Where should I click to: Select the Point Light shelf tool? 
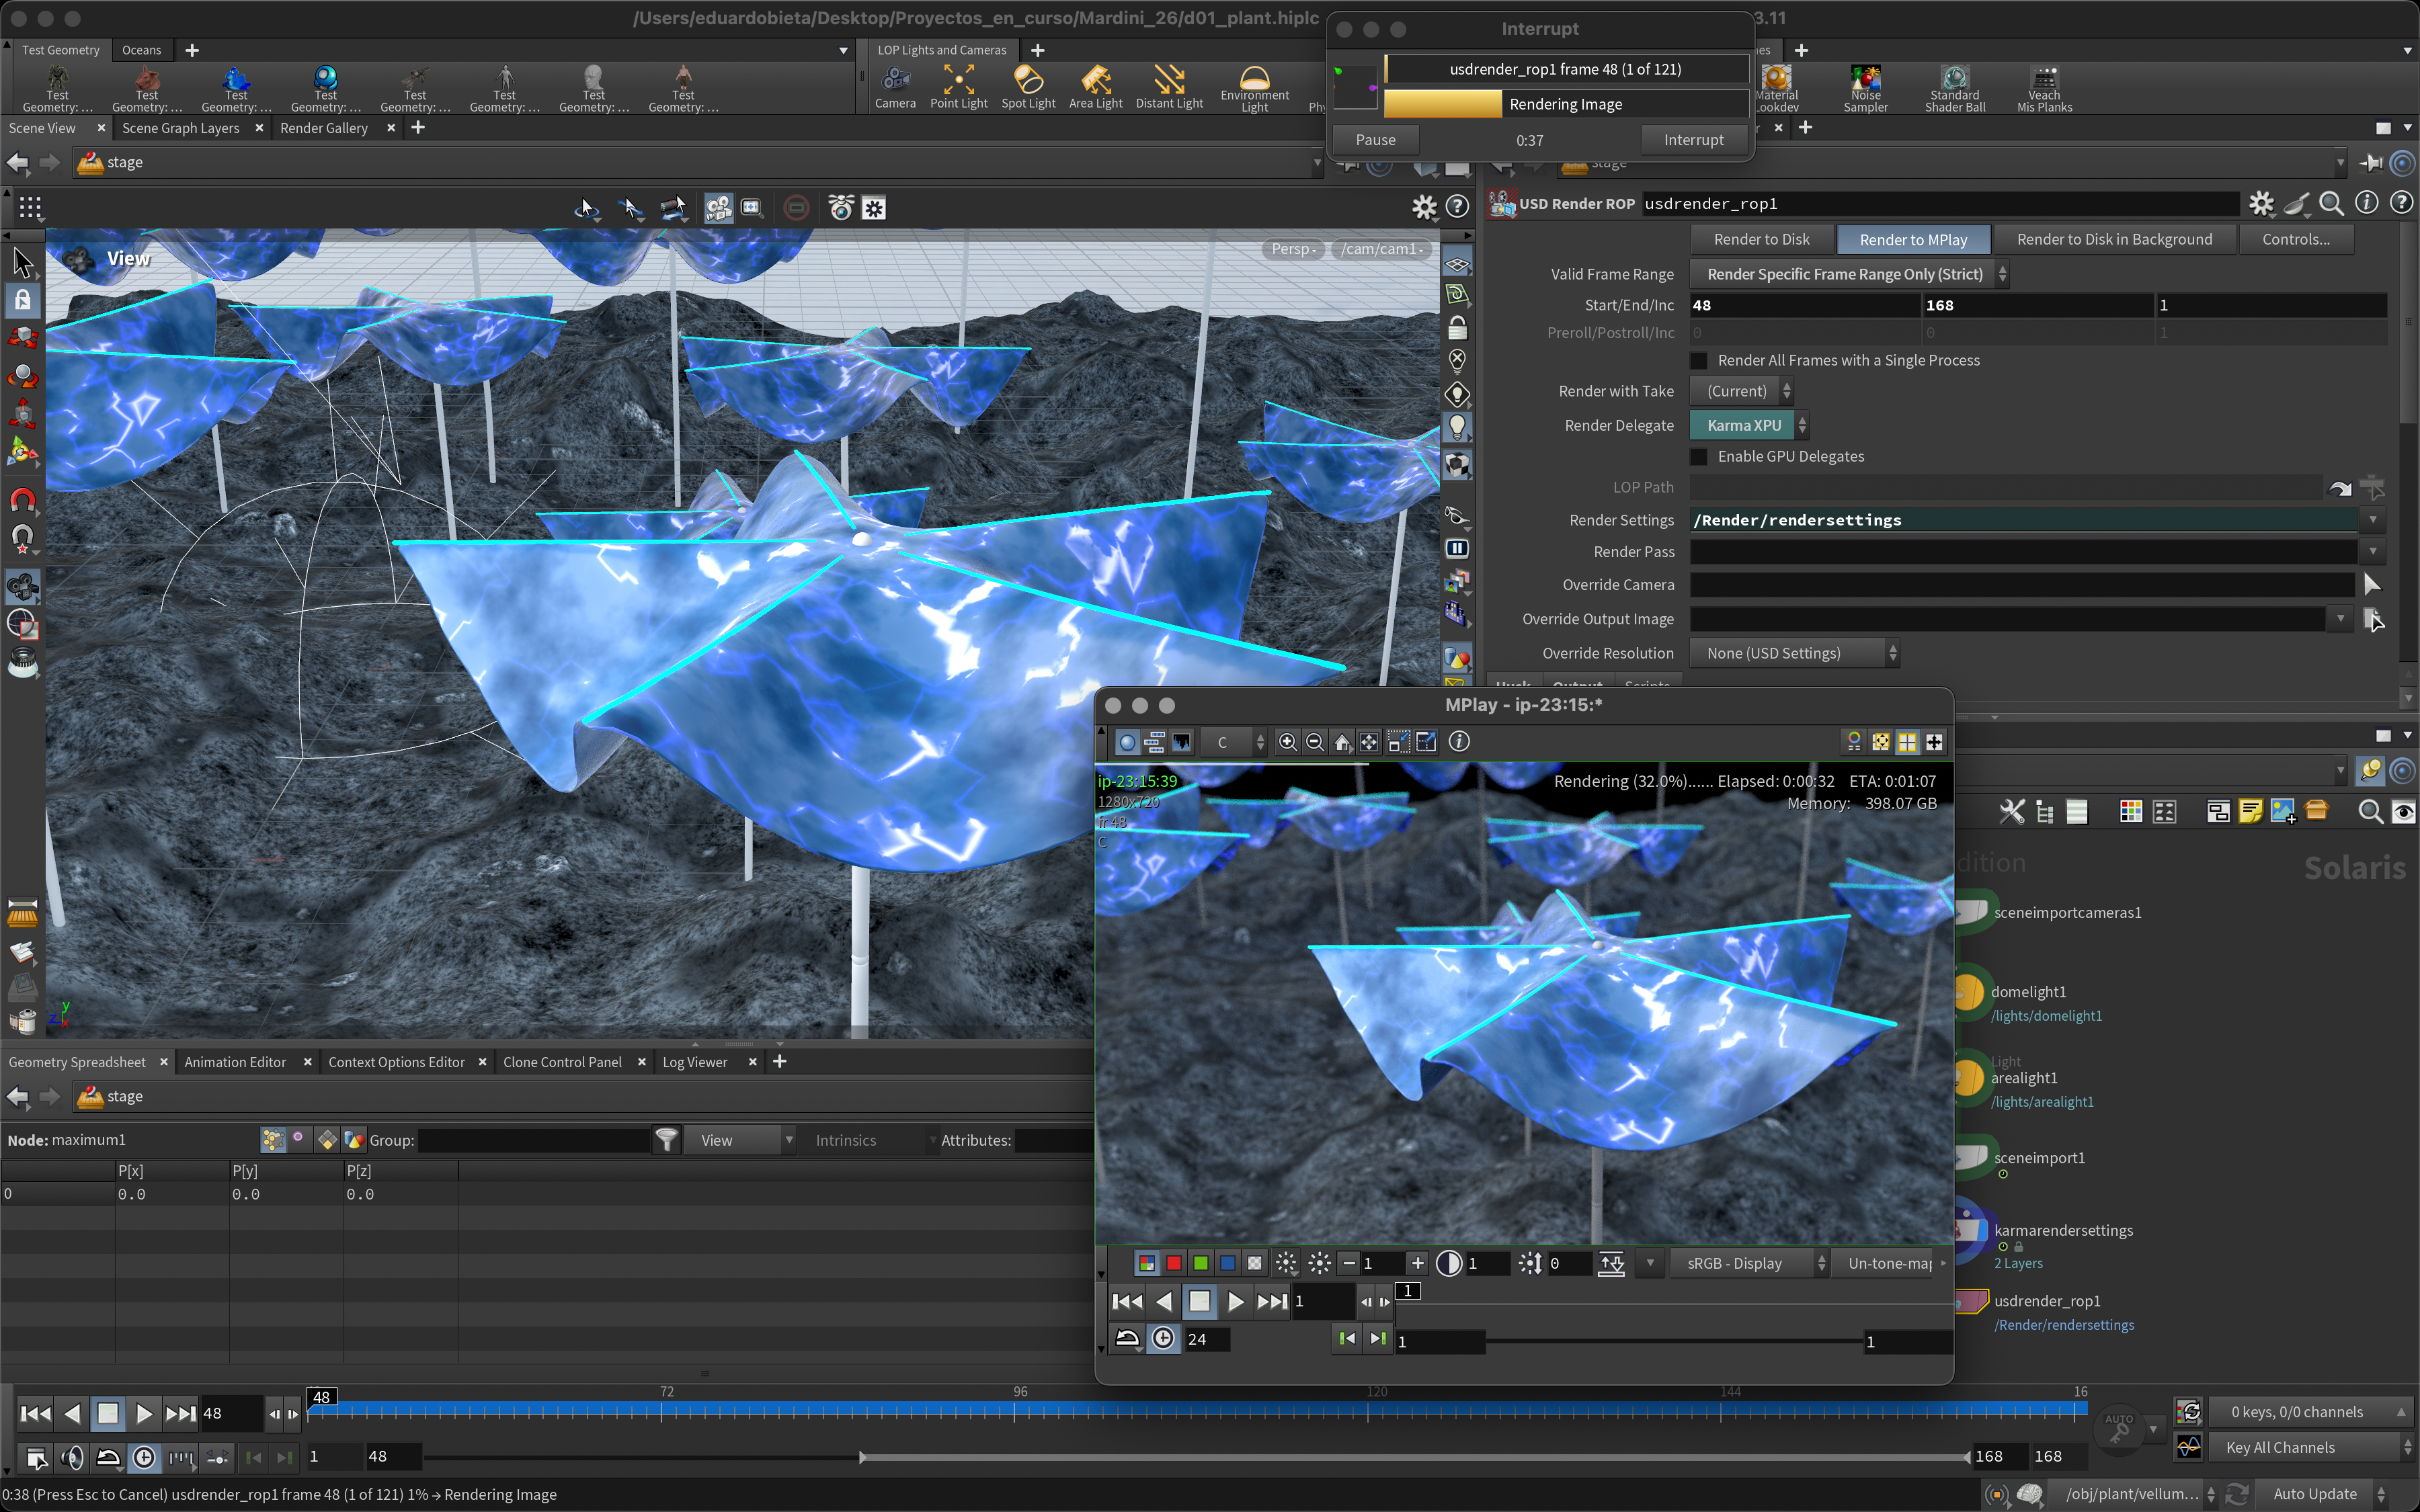tap(958, 86)
